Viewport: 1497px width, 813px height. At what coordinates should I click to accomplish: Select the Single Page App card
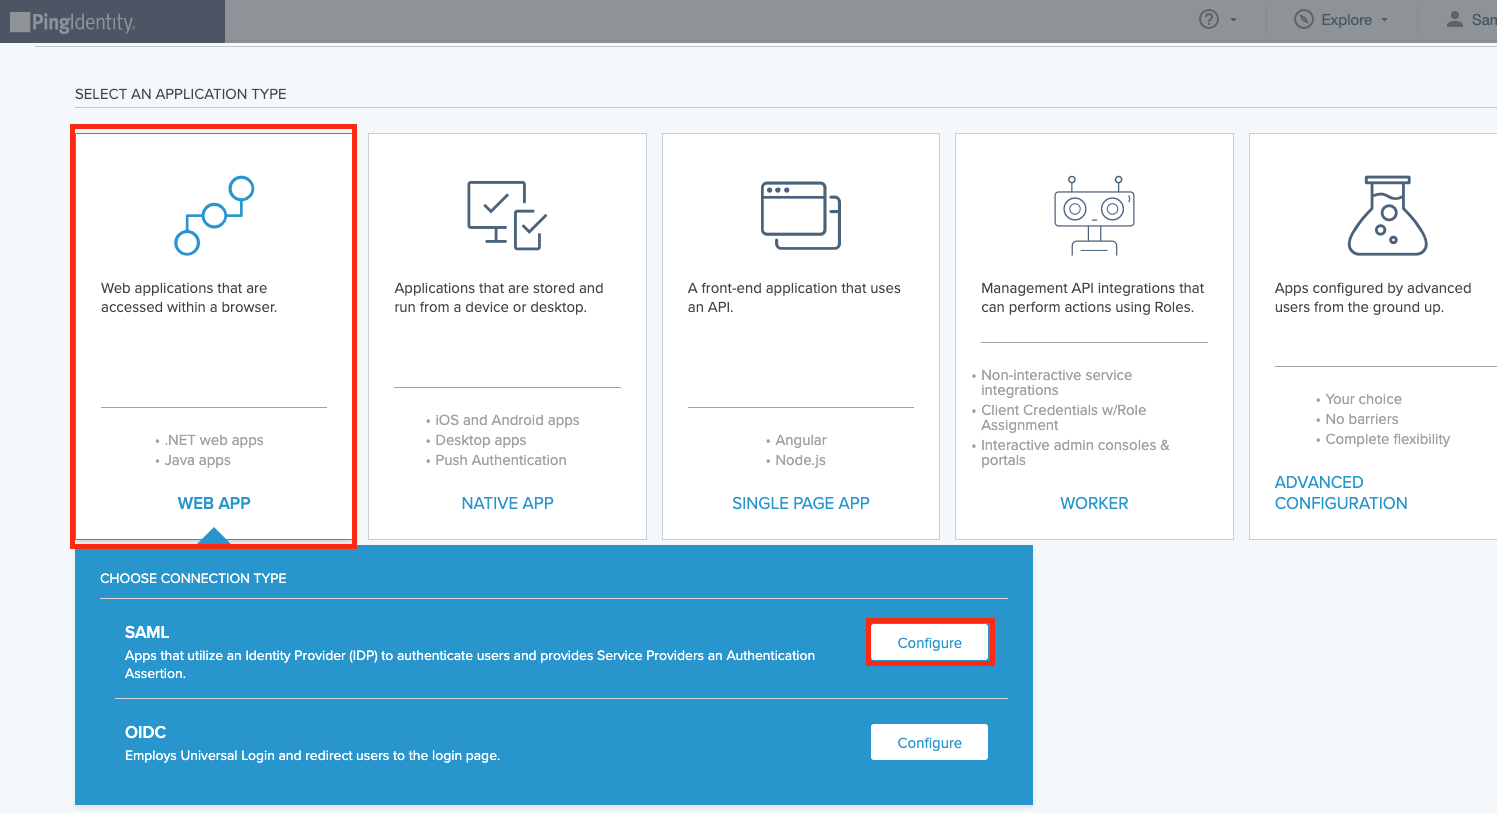point(800,335)
